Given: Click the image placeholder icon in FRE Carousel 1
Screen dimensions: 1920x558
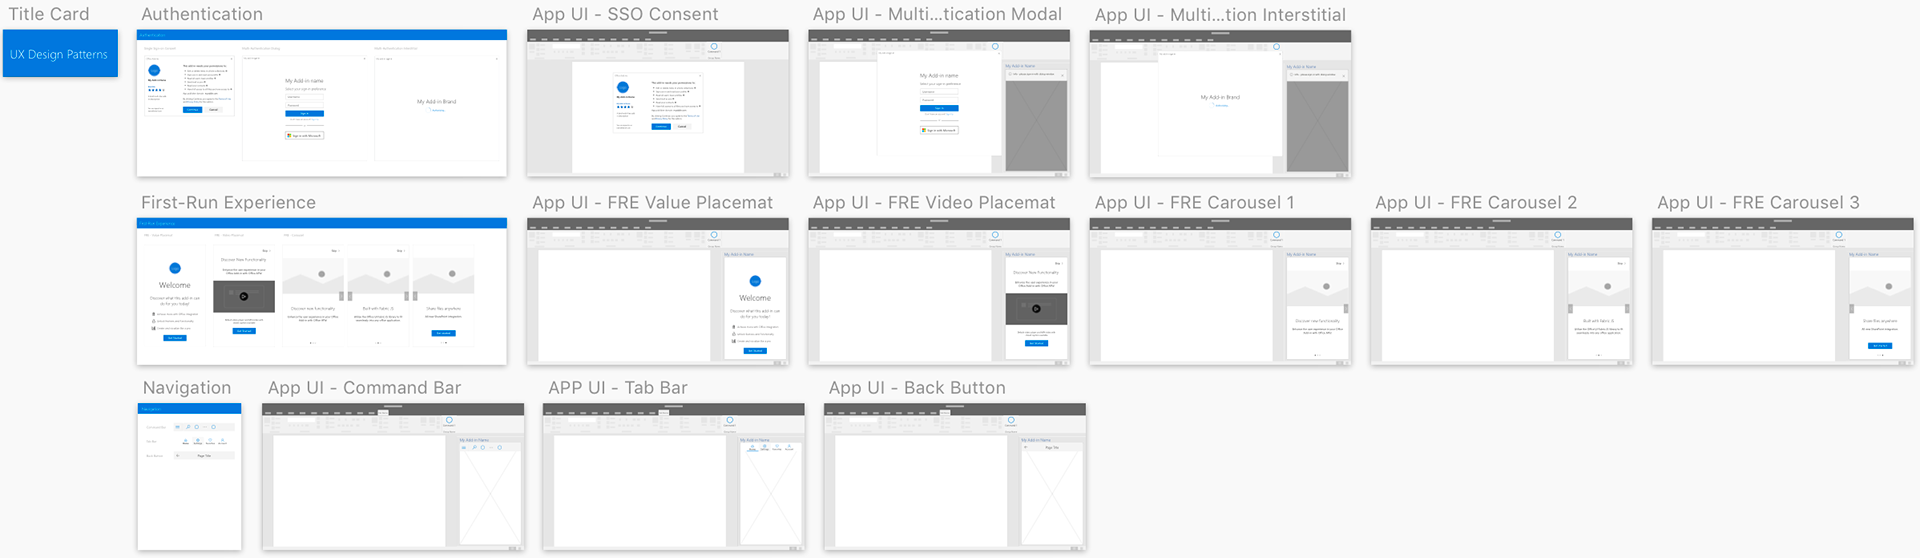Looking at the screenshot, I should point(1326,287).
